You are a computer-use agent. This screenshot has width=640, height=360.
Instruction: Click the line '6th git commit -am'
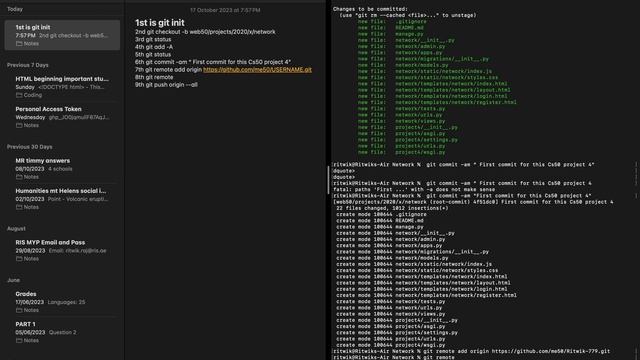[x=213, y=62]
